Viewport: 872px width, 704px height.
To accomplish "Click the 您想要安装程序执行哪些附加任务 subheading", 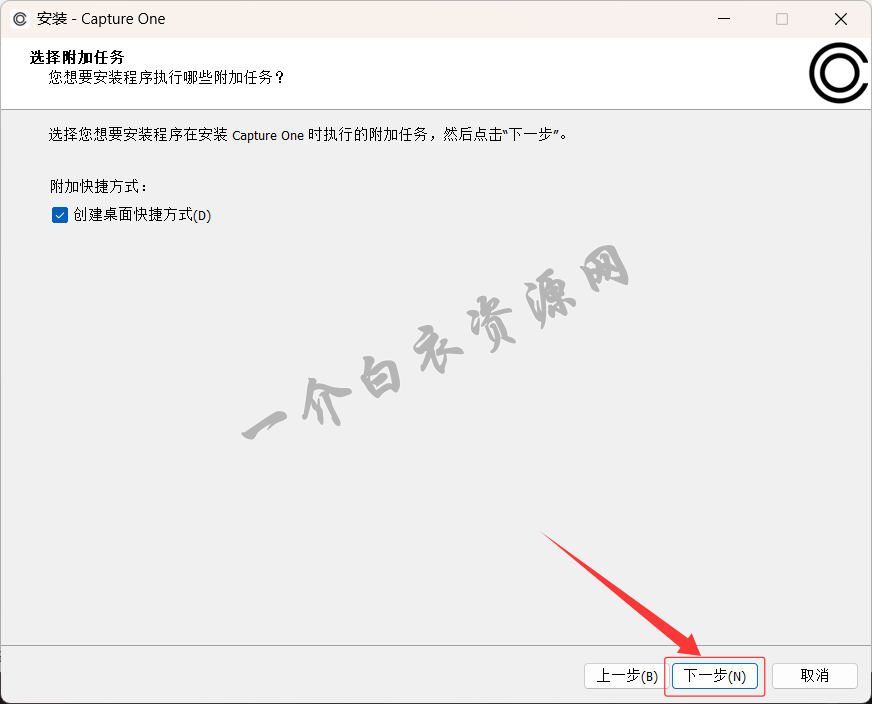I will point(166,77).
